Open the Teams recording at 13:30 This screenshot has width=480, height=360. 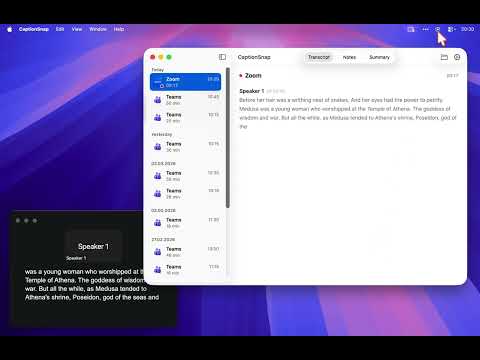[185, 252]
